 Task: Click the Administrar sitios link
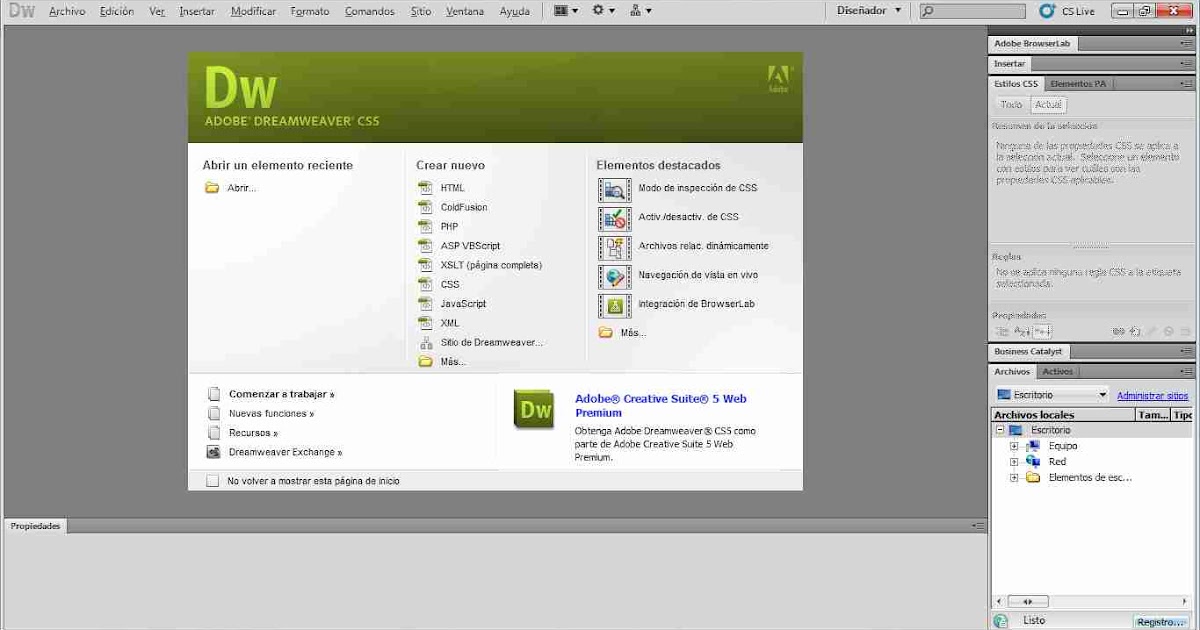click(1153, 396)
